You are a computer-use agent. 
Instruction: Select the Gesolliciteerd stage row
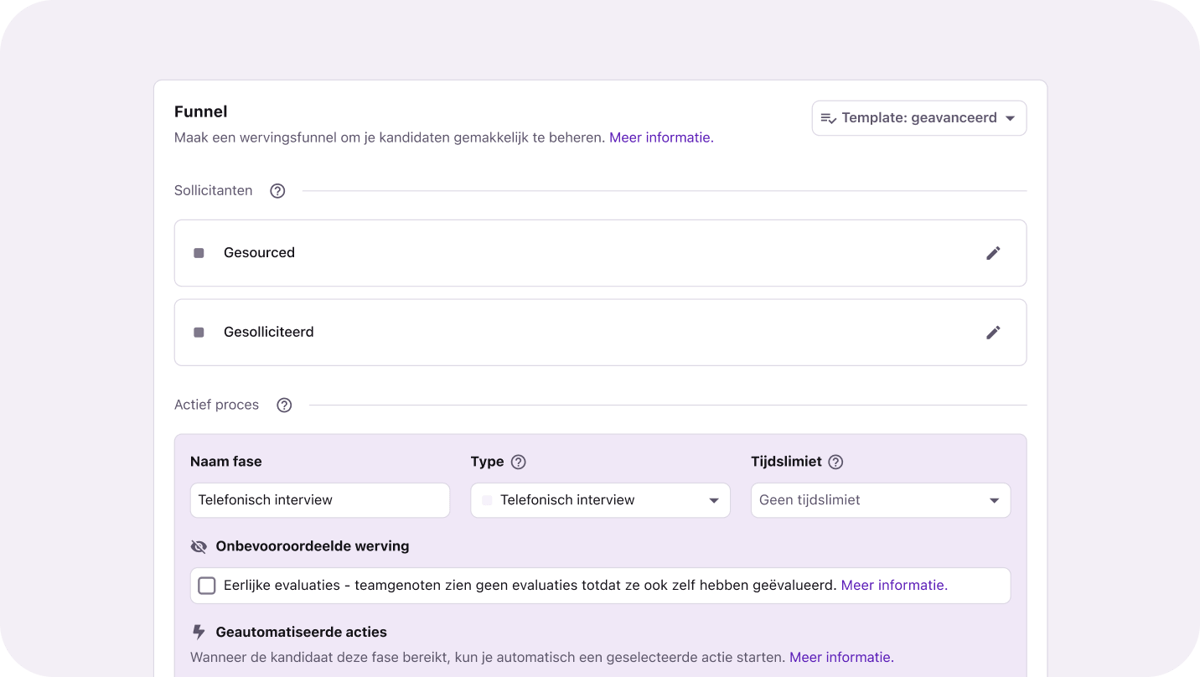pyautogui.click(x=600, y=332)
